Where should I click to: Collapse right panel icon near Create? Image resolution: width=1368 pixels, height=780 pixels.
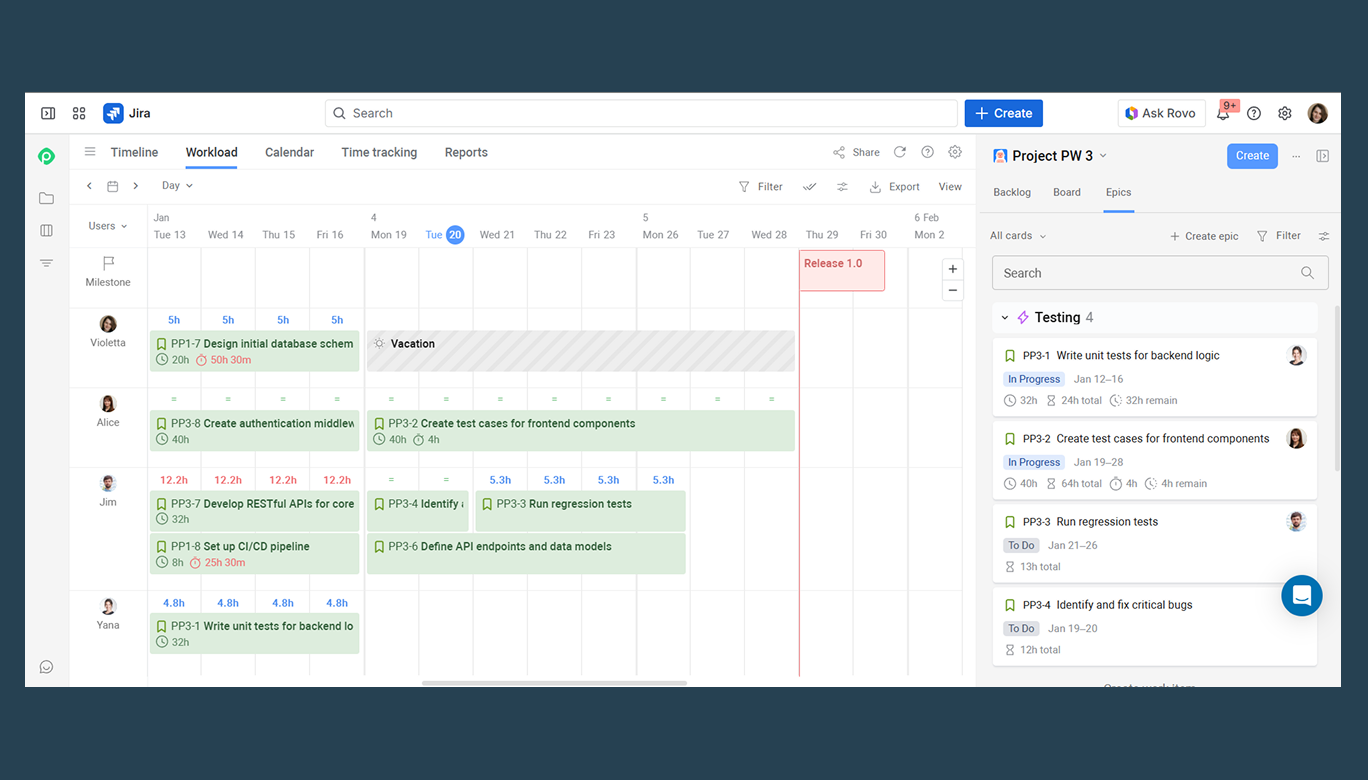[1322, 156]
